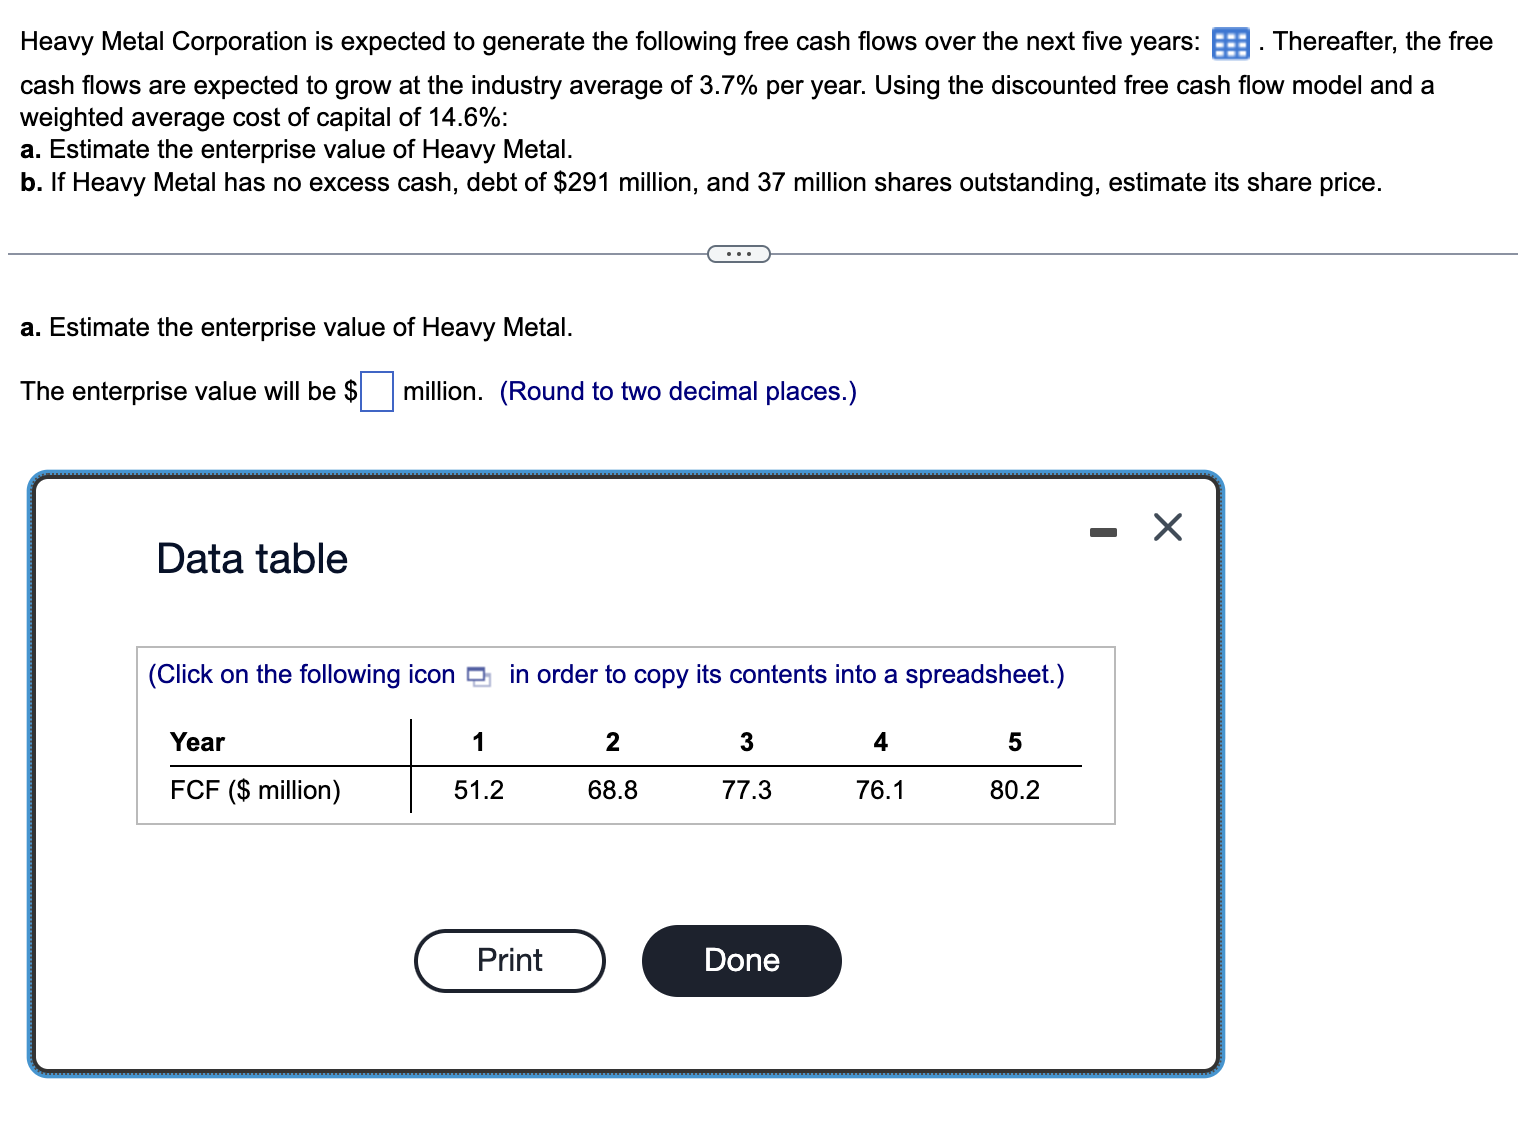Viewport: 1518px width, 1143px height.
Task: Select the FCF value 80.2 for Year 5
Action: 1014,790
